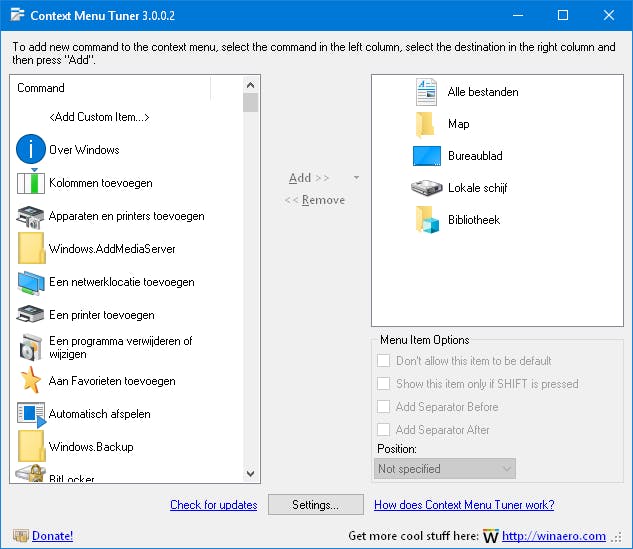Check Add Separator Before option
Viewport: 633px width, 549px height.
click(384, 407)
